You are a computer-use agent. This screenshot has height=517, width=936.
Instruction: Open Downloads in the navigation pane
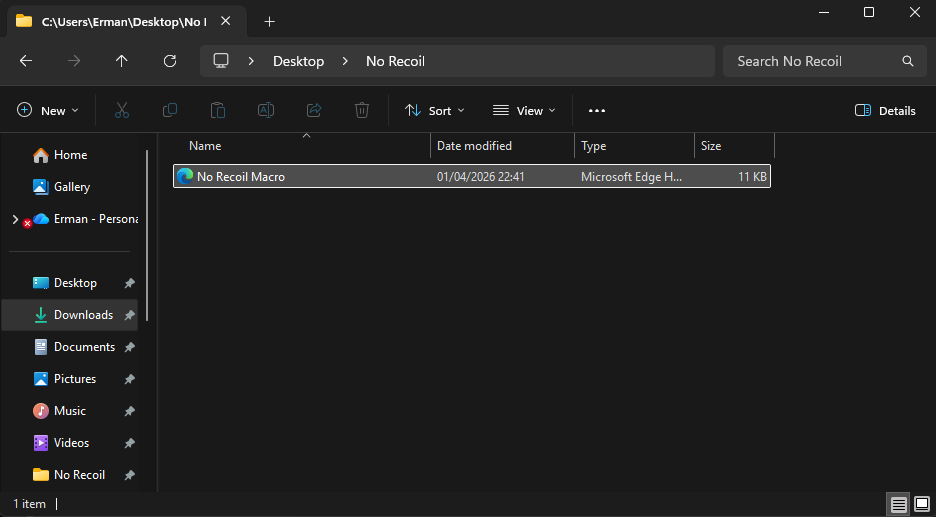[83, 315]
